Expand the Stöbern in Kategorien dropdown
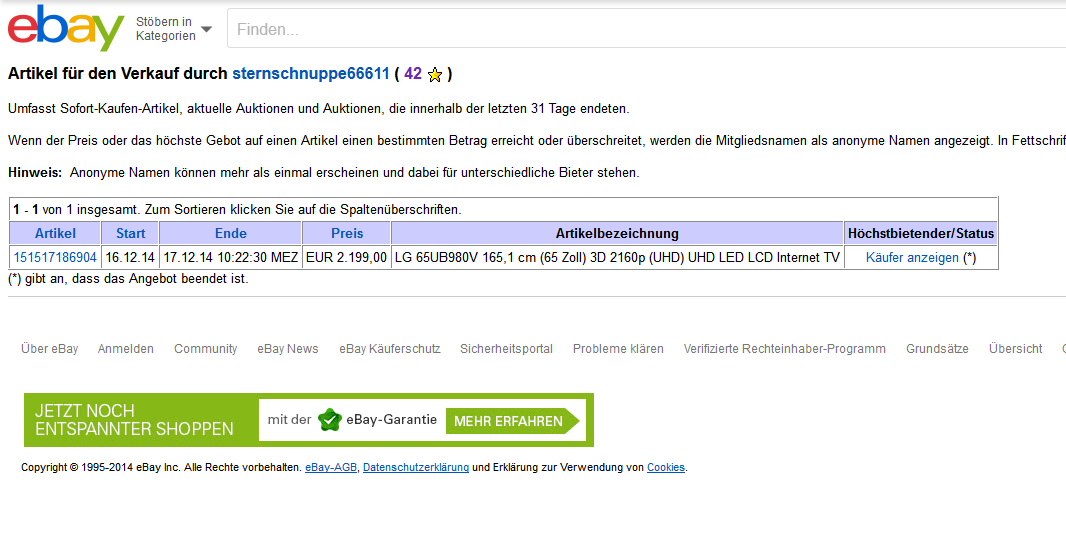The height and width of the screenshot is (553, 1066). (x=173, y=29)
